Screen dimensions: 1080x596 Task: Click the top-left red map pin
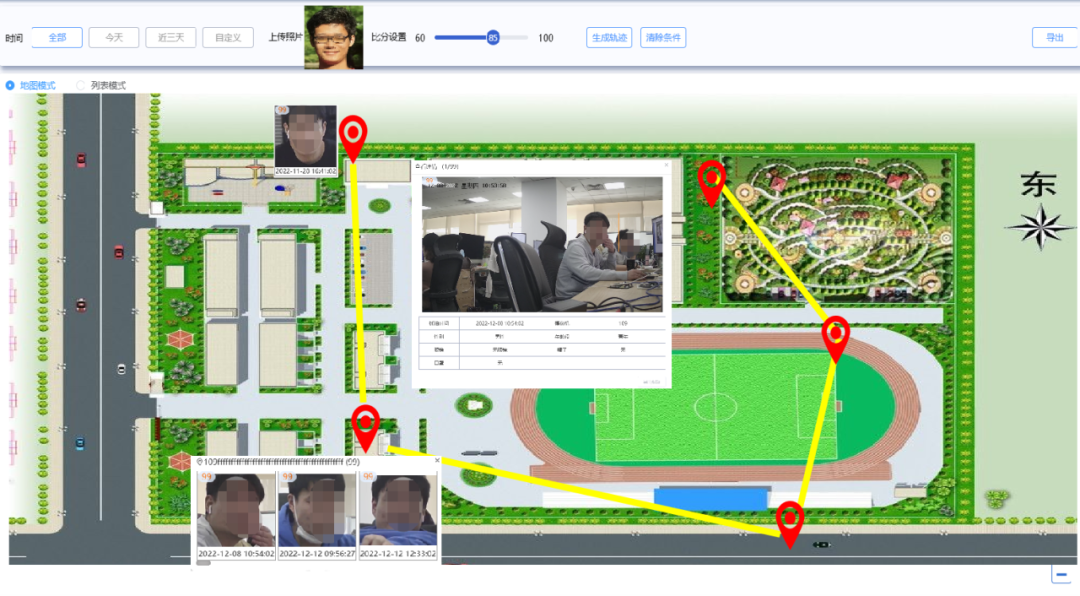[353, 134]
